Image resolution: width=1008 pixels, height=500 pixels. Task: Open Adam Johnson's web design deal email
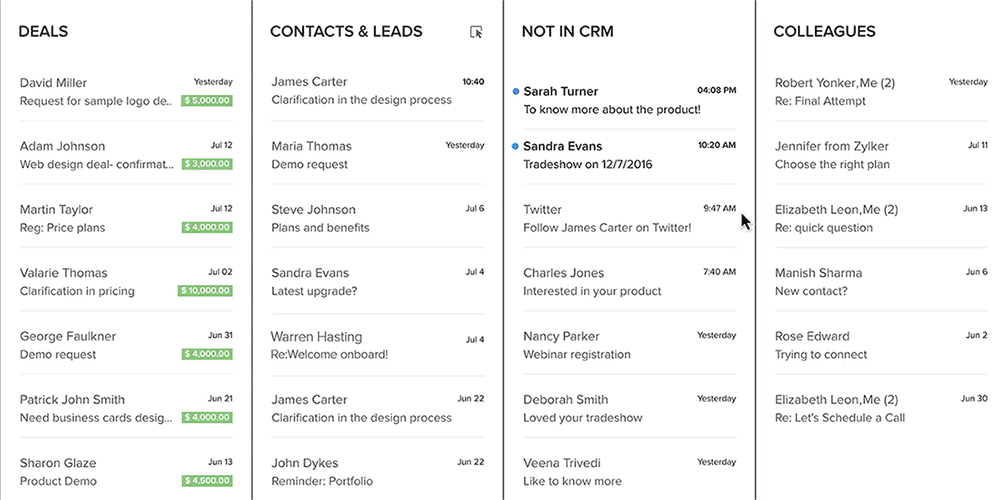126,155
